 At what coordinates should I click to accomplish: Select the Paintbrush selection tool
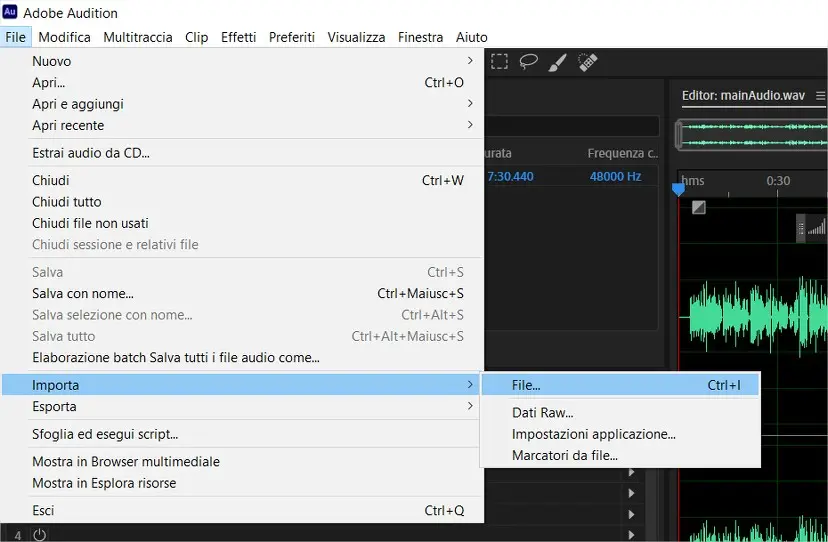pyautogui.click(x=558, y=62)
